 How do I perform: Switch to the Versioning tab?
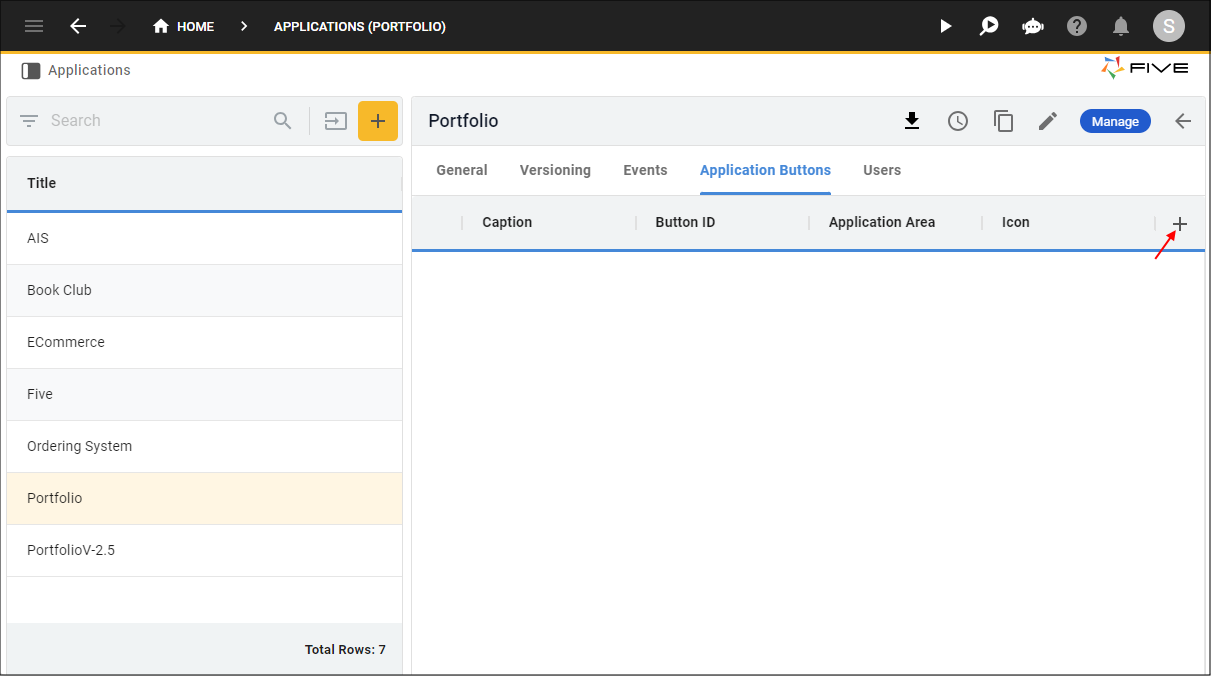click(555, 170)
